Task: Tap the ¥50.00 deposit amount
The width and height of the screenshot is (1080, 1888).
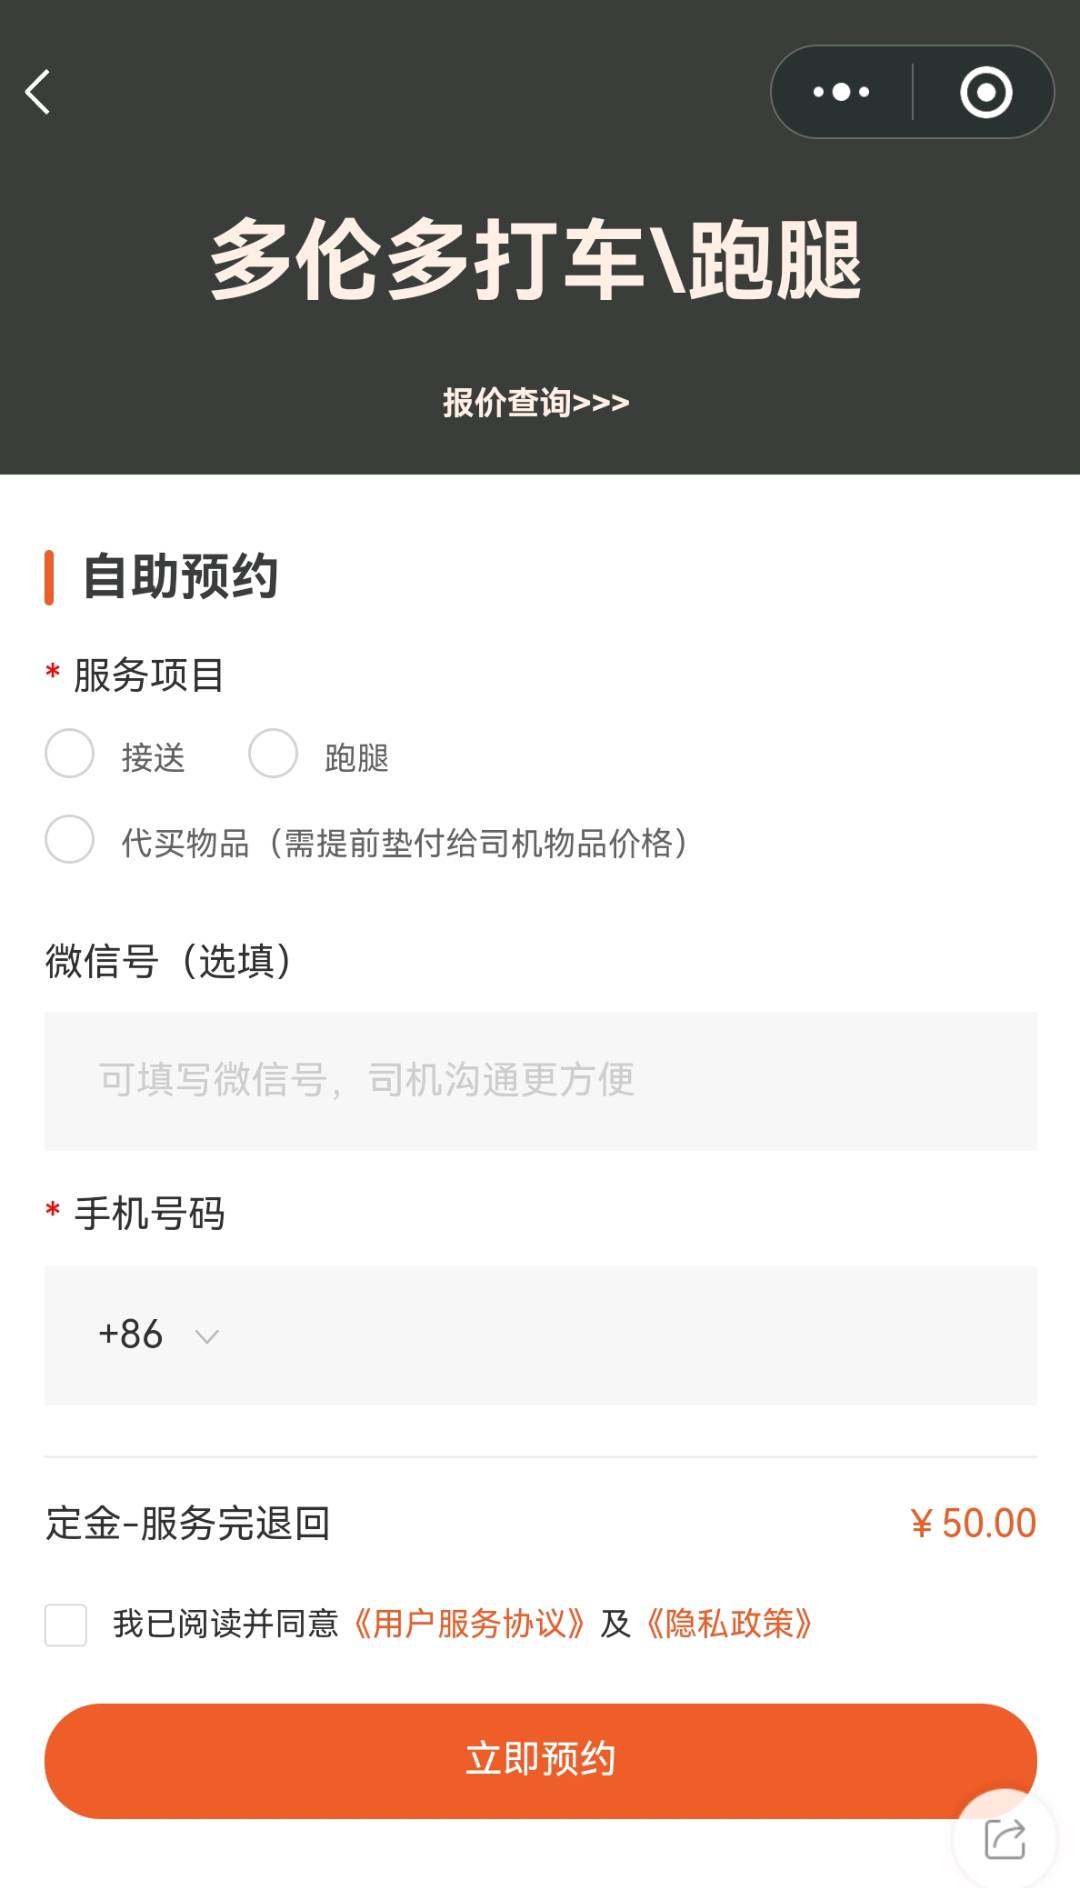Action: point(973,1523)
